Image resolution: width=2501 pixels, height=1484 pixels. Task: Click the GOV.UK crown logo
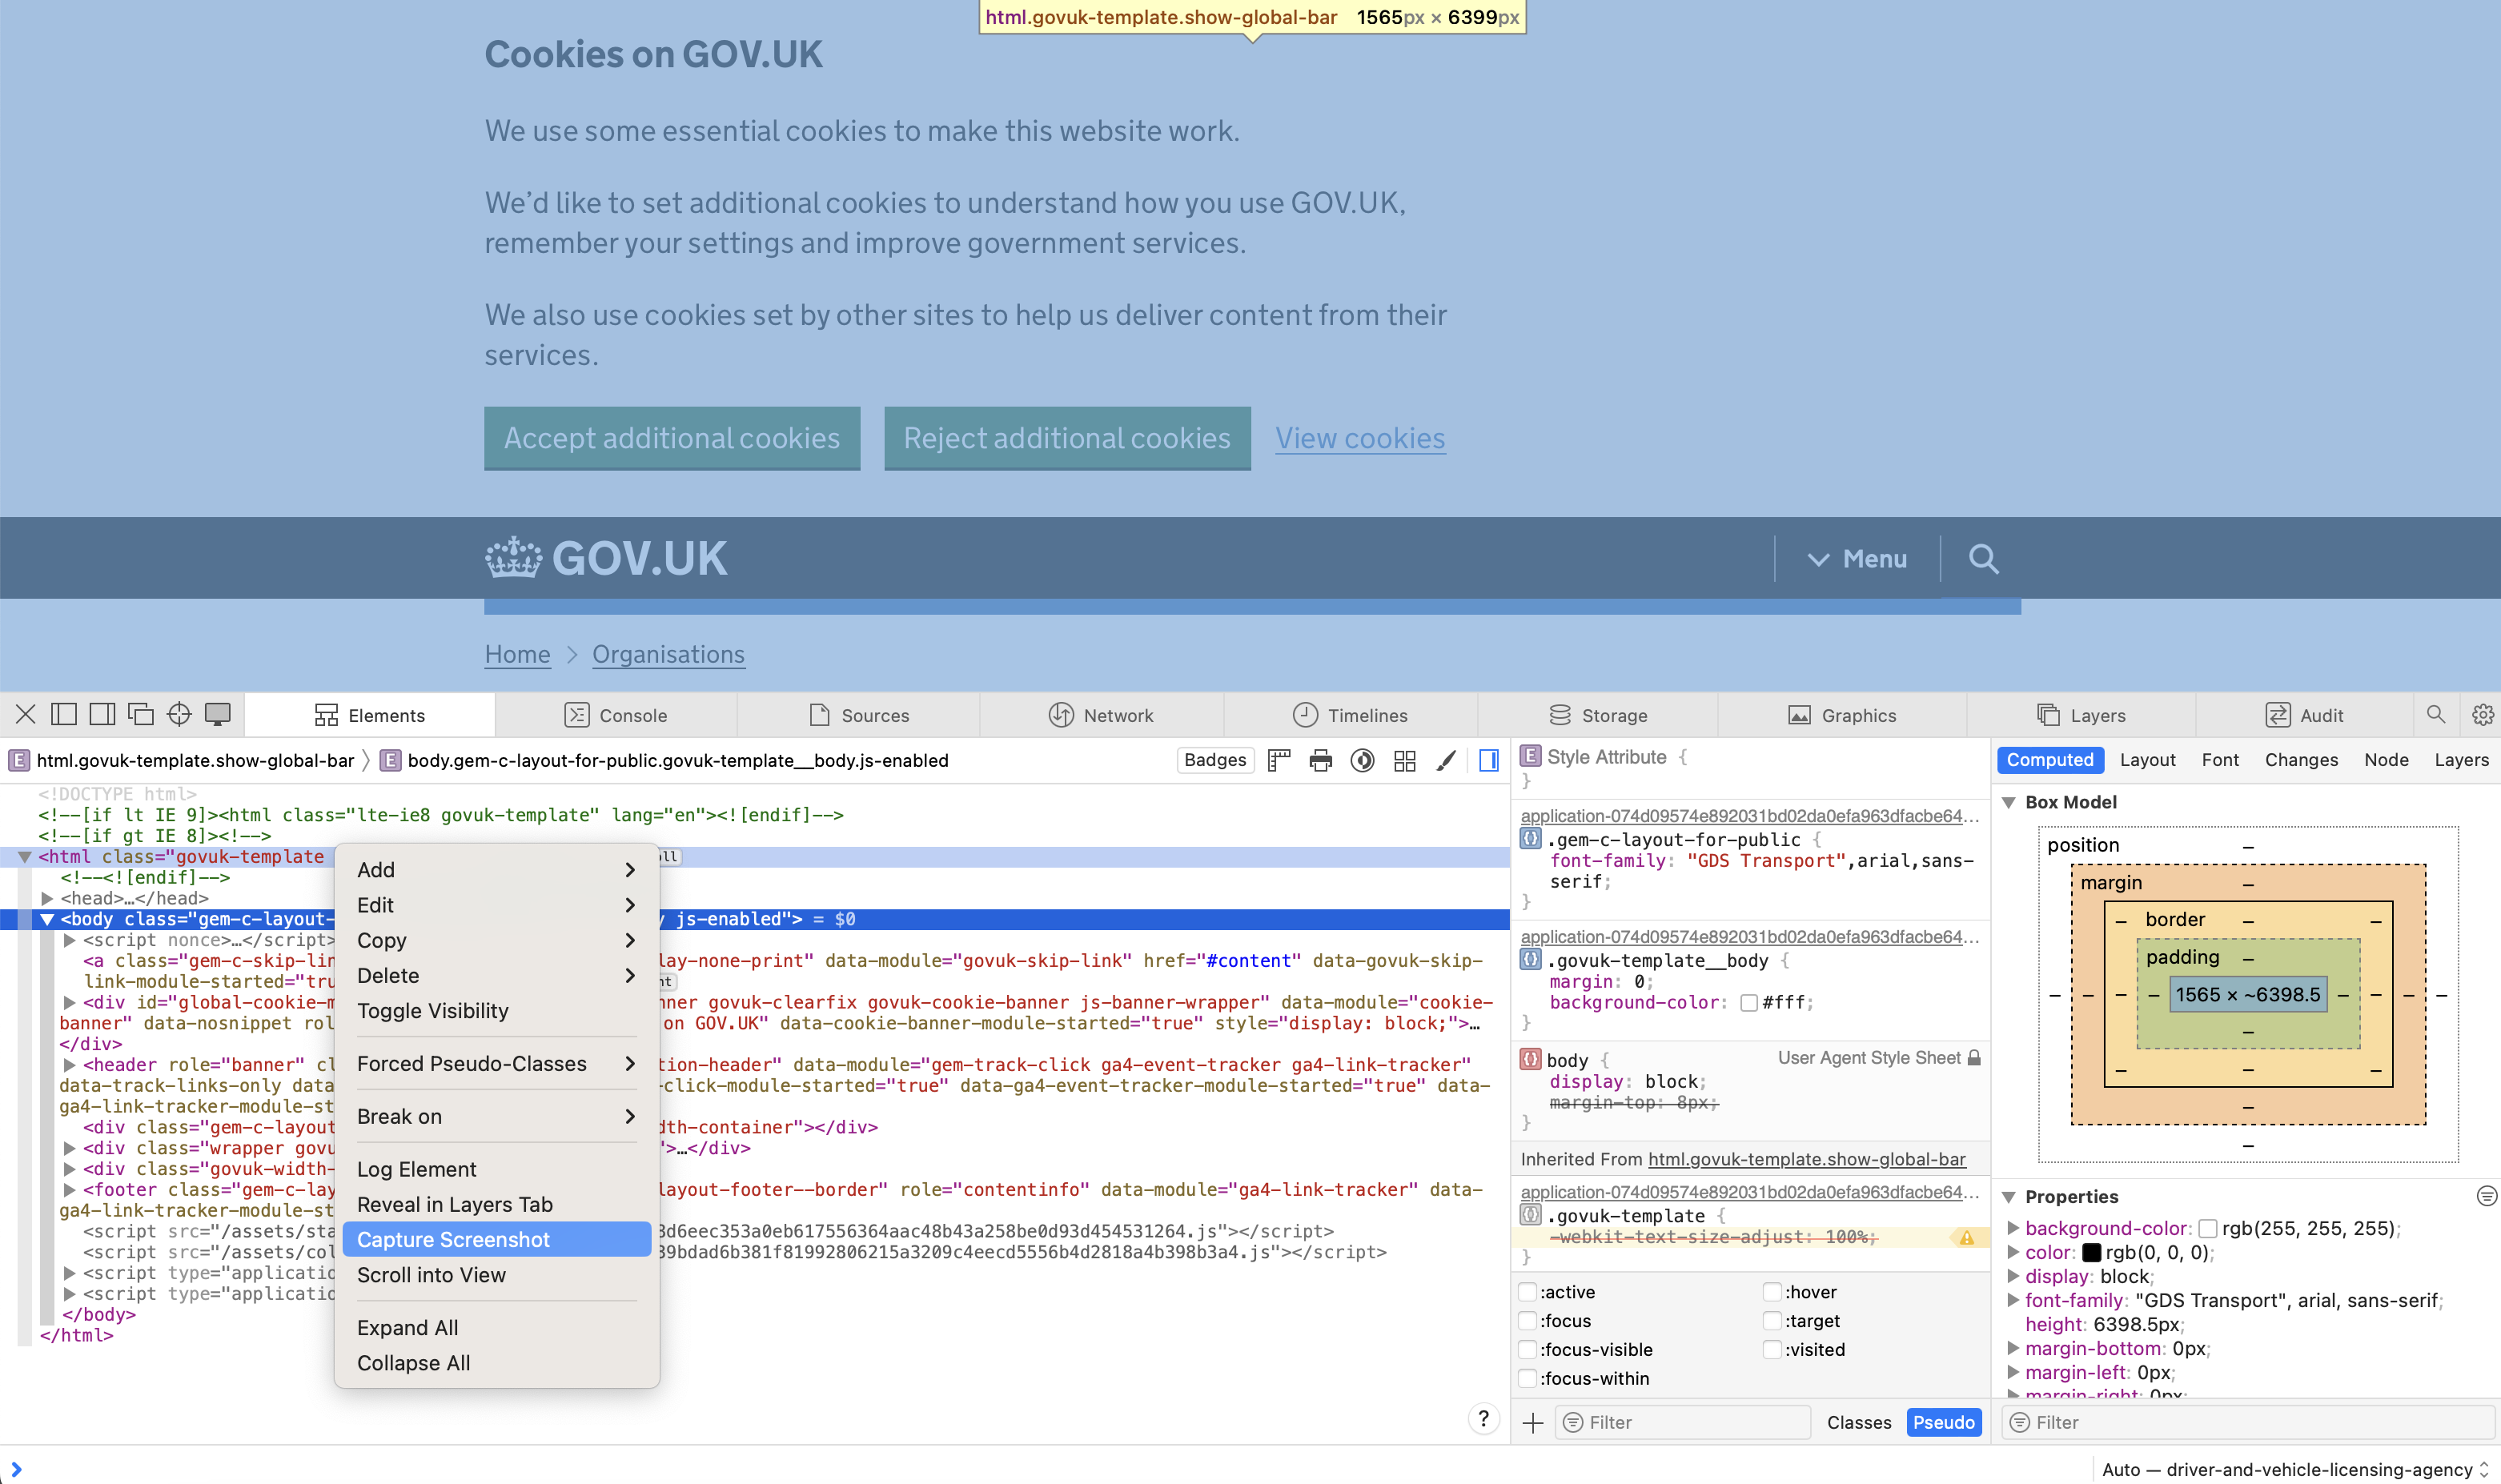(x=513, y=558)
